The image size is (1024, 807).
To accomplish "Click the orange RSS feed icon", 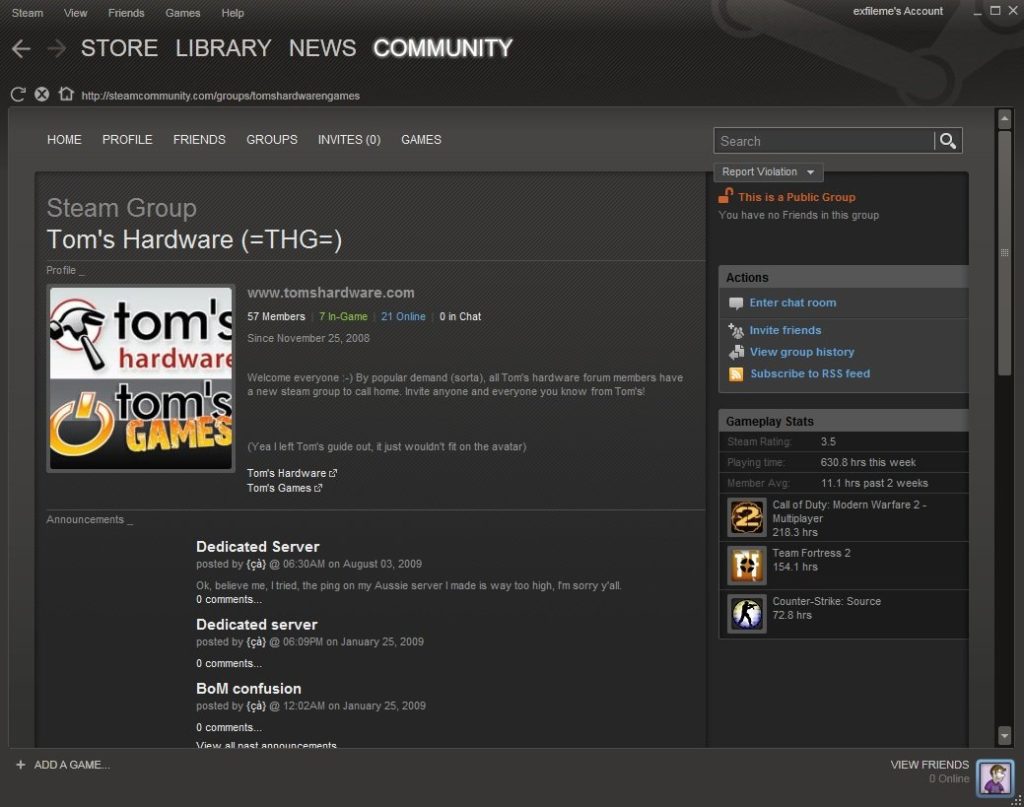I will pos(736,374).
